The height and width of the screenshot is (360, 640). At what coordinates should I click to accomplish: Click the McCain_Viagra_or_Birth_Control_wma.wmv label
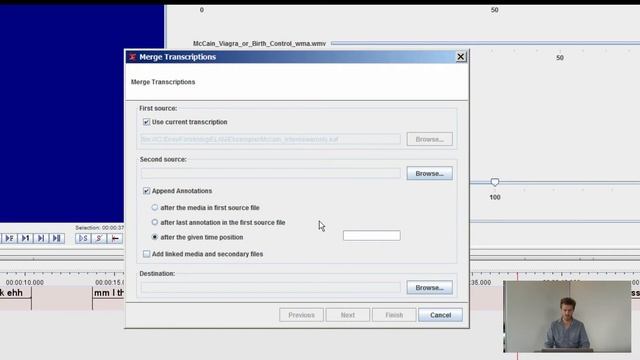(x=259, y=43)
